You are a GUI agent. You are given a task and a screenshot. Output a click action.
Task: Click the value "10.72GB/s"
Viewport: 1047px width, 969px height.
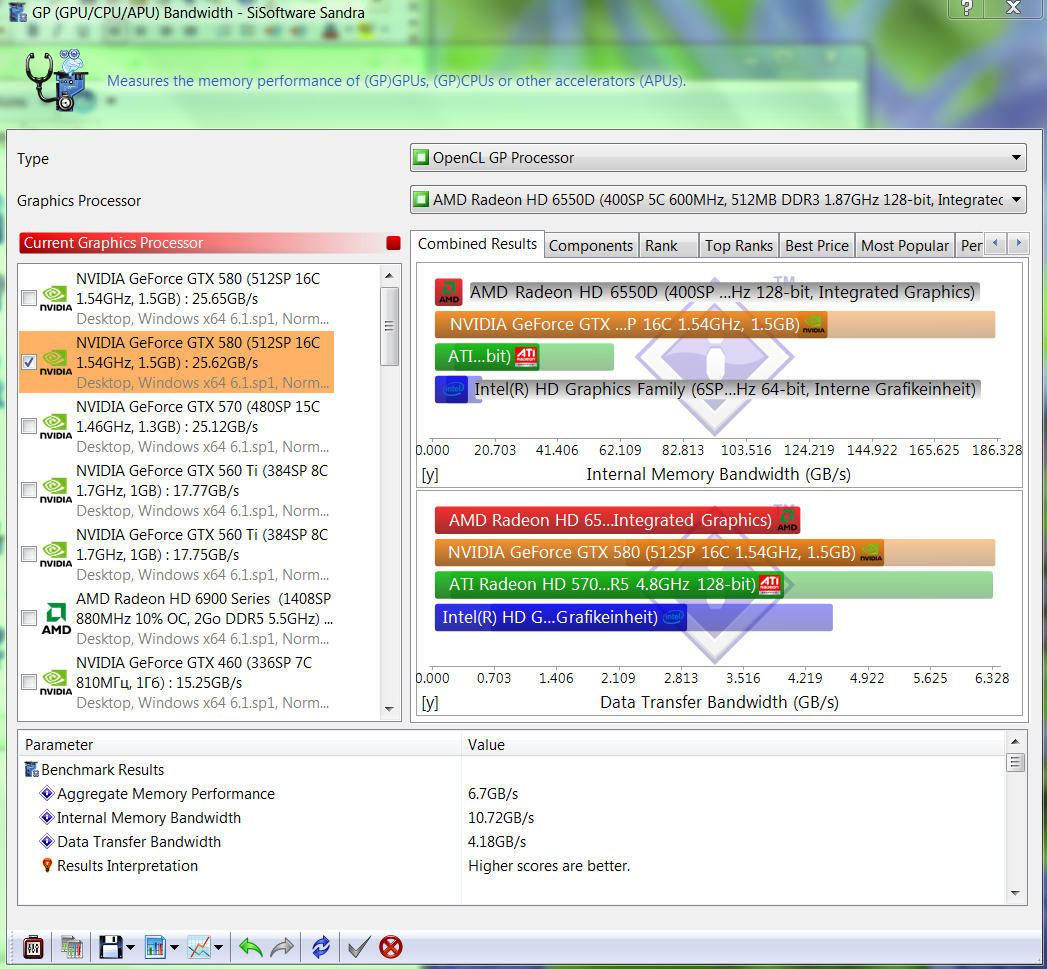click(x=501, y=817)
